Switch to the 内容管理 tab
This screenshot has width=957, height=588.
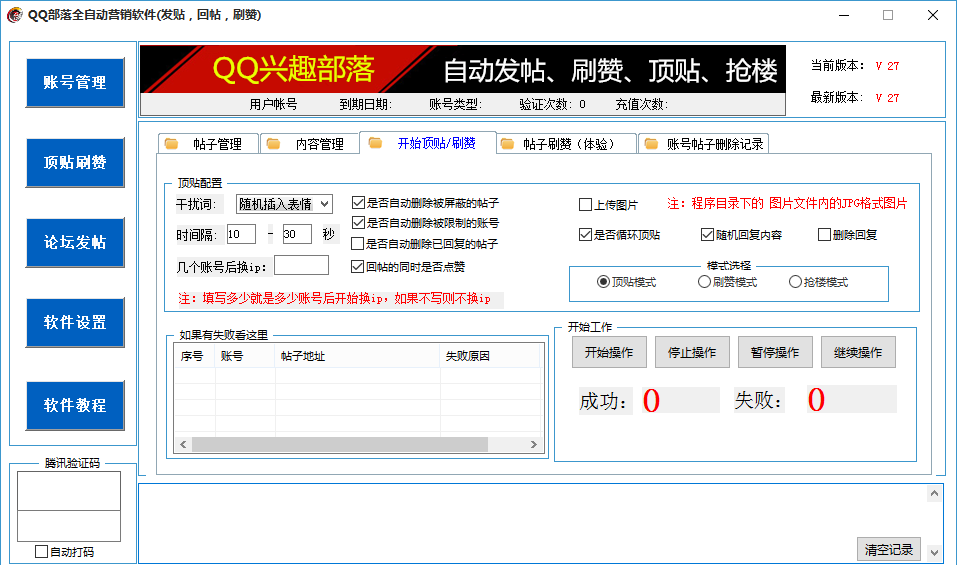(310, 143)
